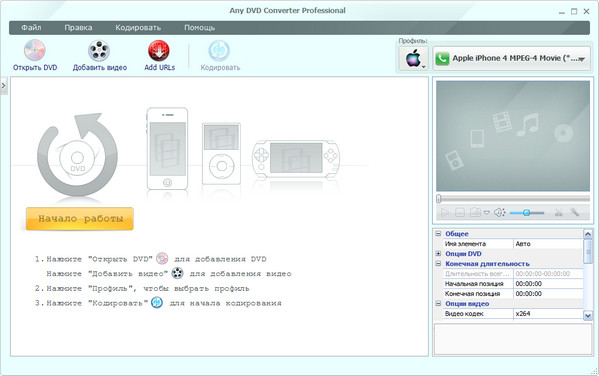Click the DVD disc icon in step 1

[x=162, y=259]
